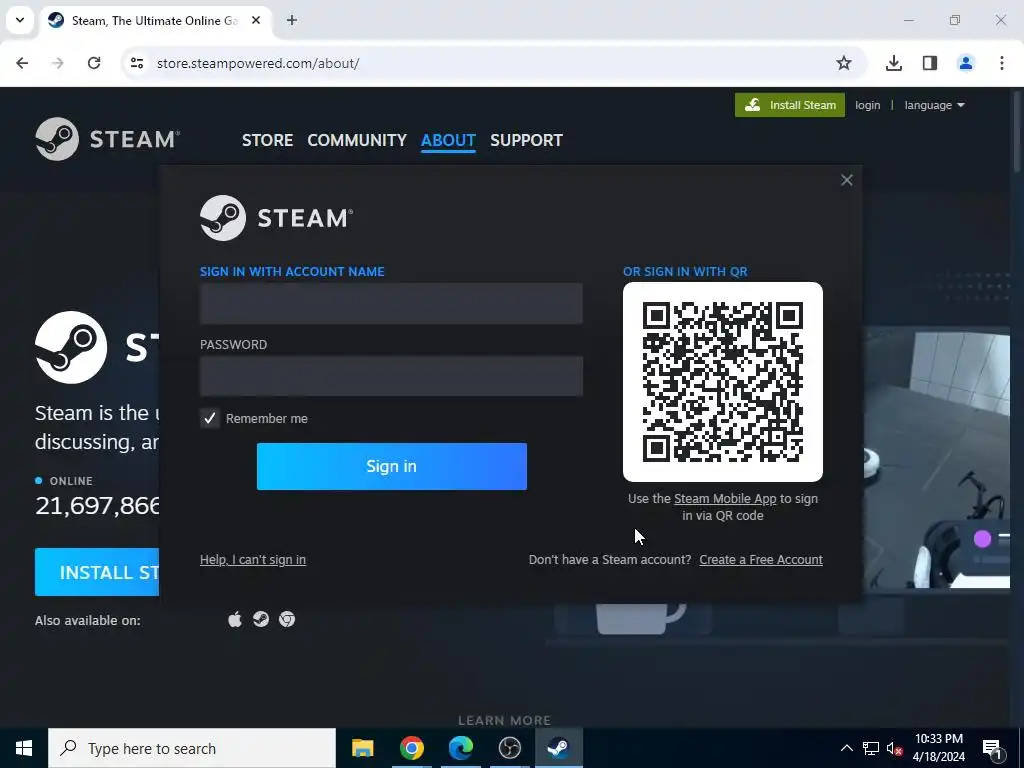Click the login link in header

click(x=867, y=105)
